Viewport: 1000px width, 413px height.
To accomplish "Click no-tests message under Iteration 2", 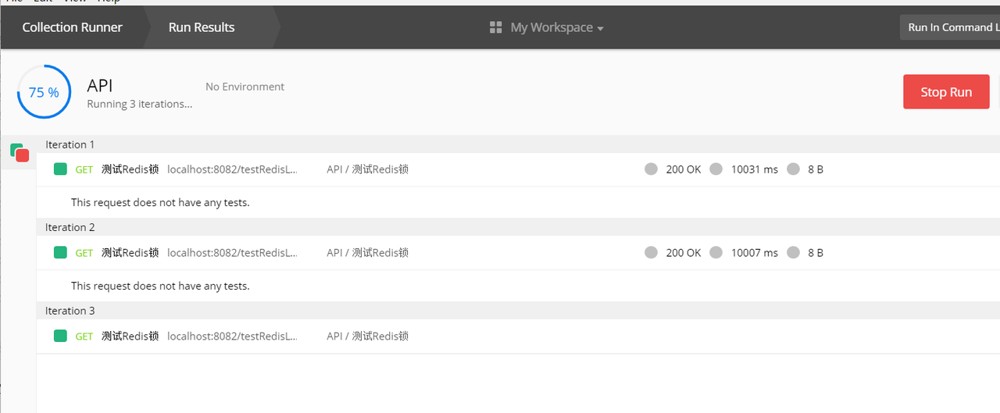I will click(160, 286).
